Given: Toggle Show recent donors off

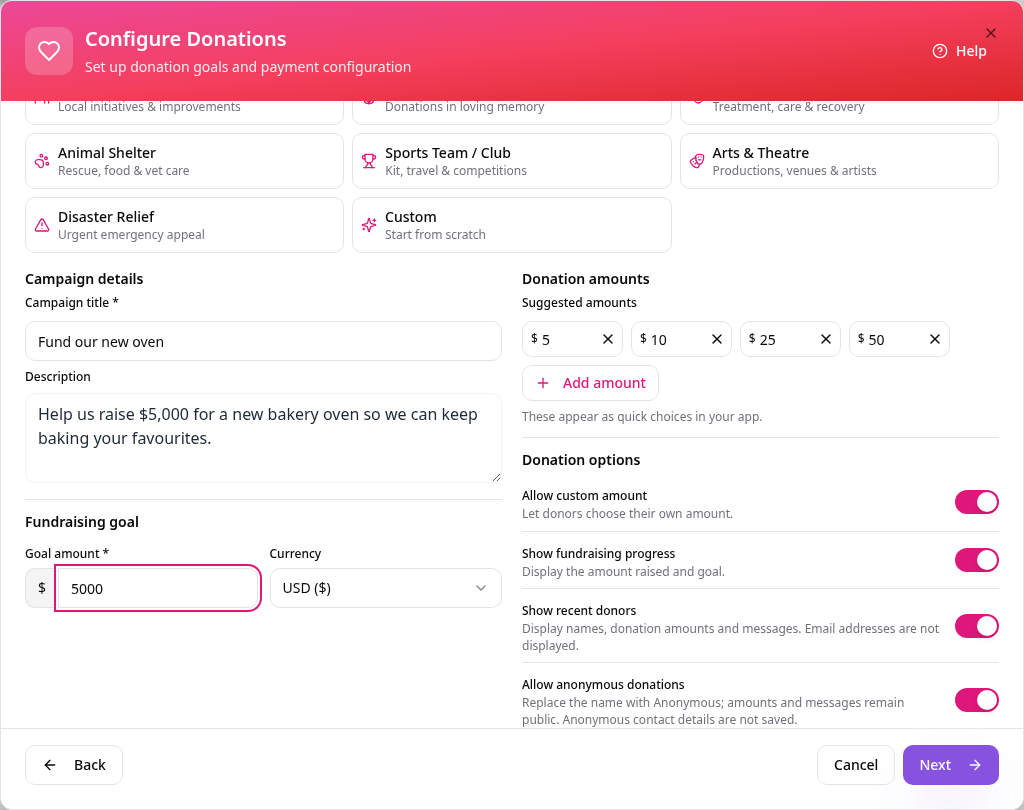Looking at the screenshot, I should [x=977, y=626].
